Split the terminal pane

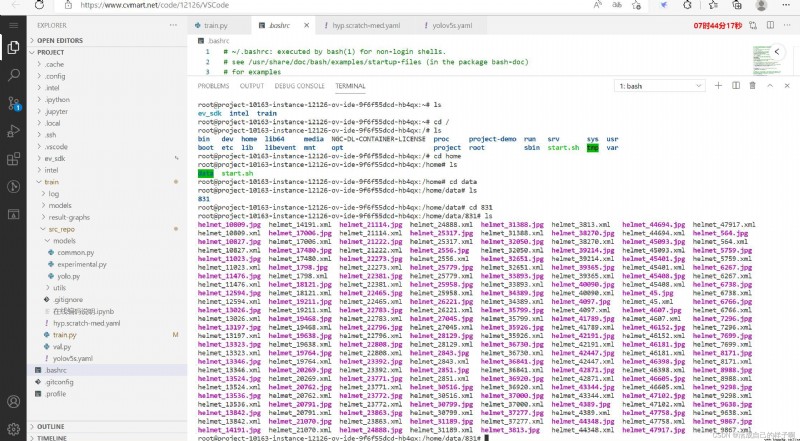click(x=736, y=86)
